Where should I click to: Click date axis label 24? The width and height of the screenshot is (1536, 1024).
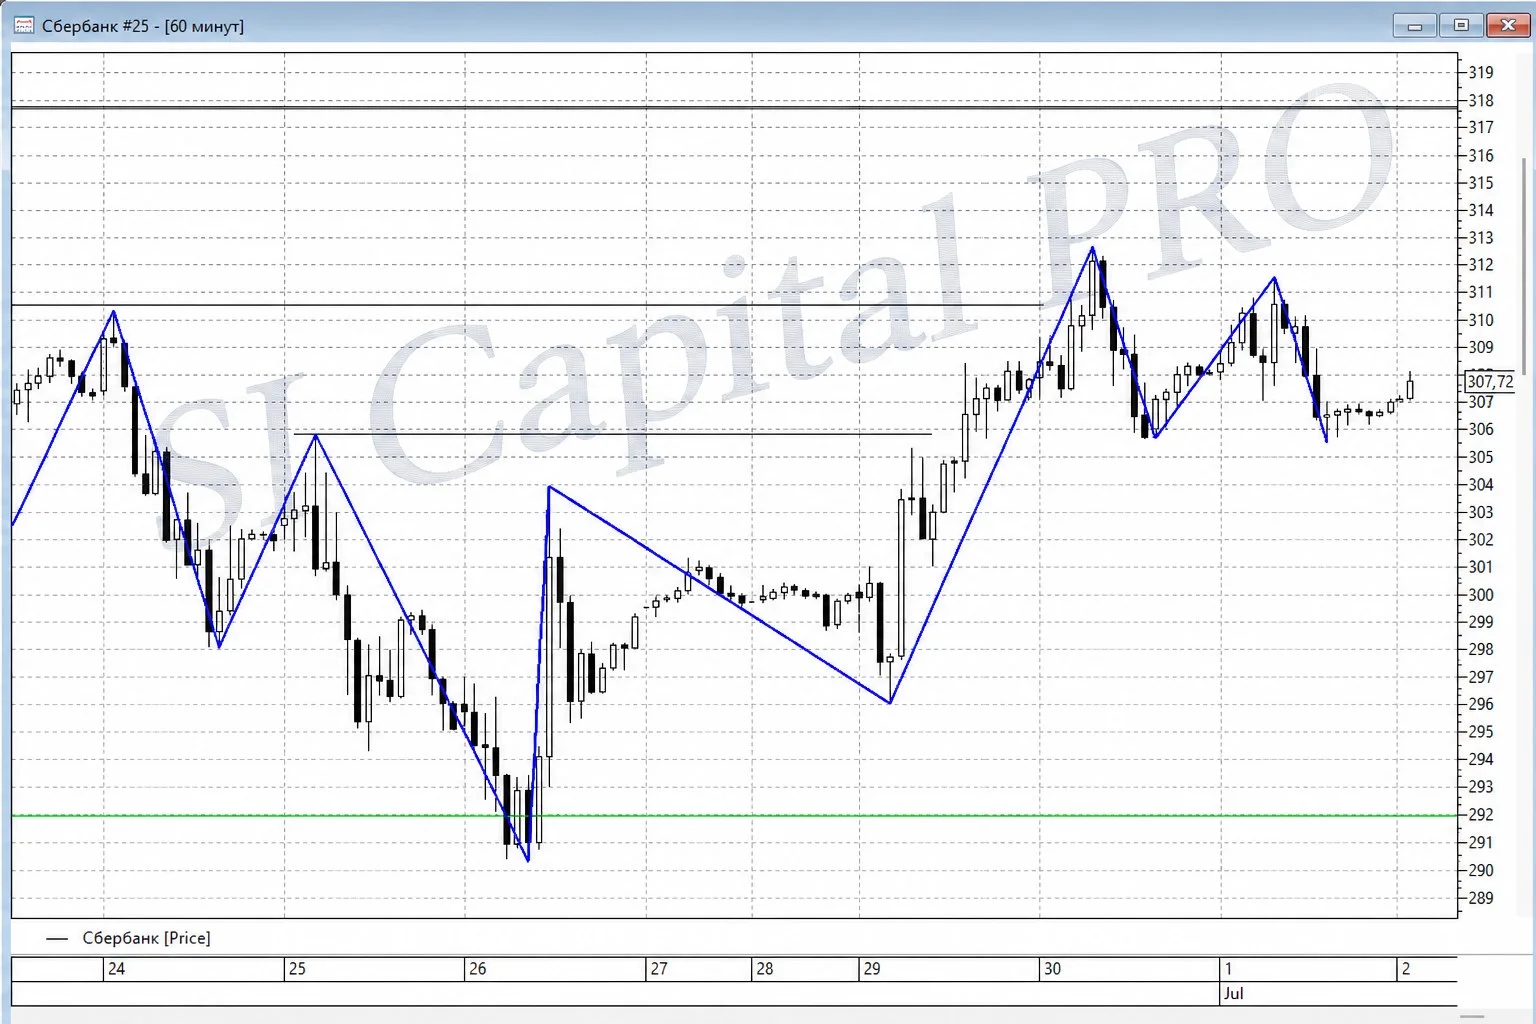click(x=117, y=969)
